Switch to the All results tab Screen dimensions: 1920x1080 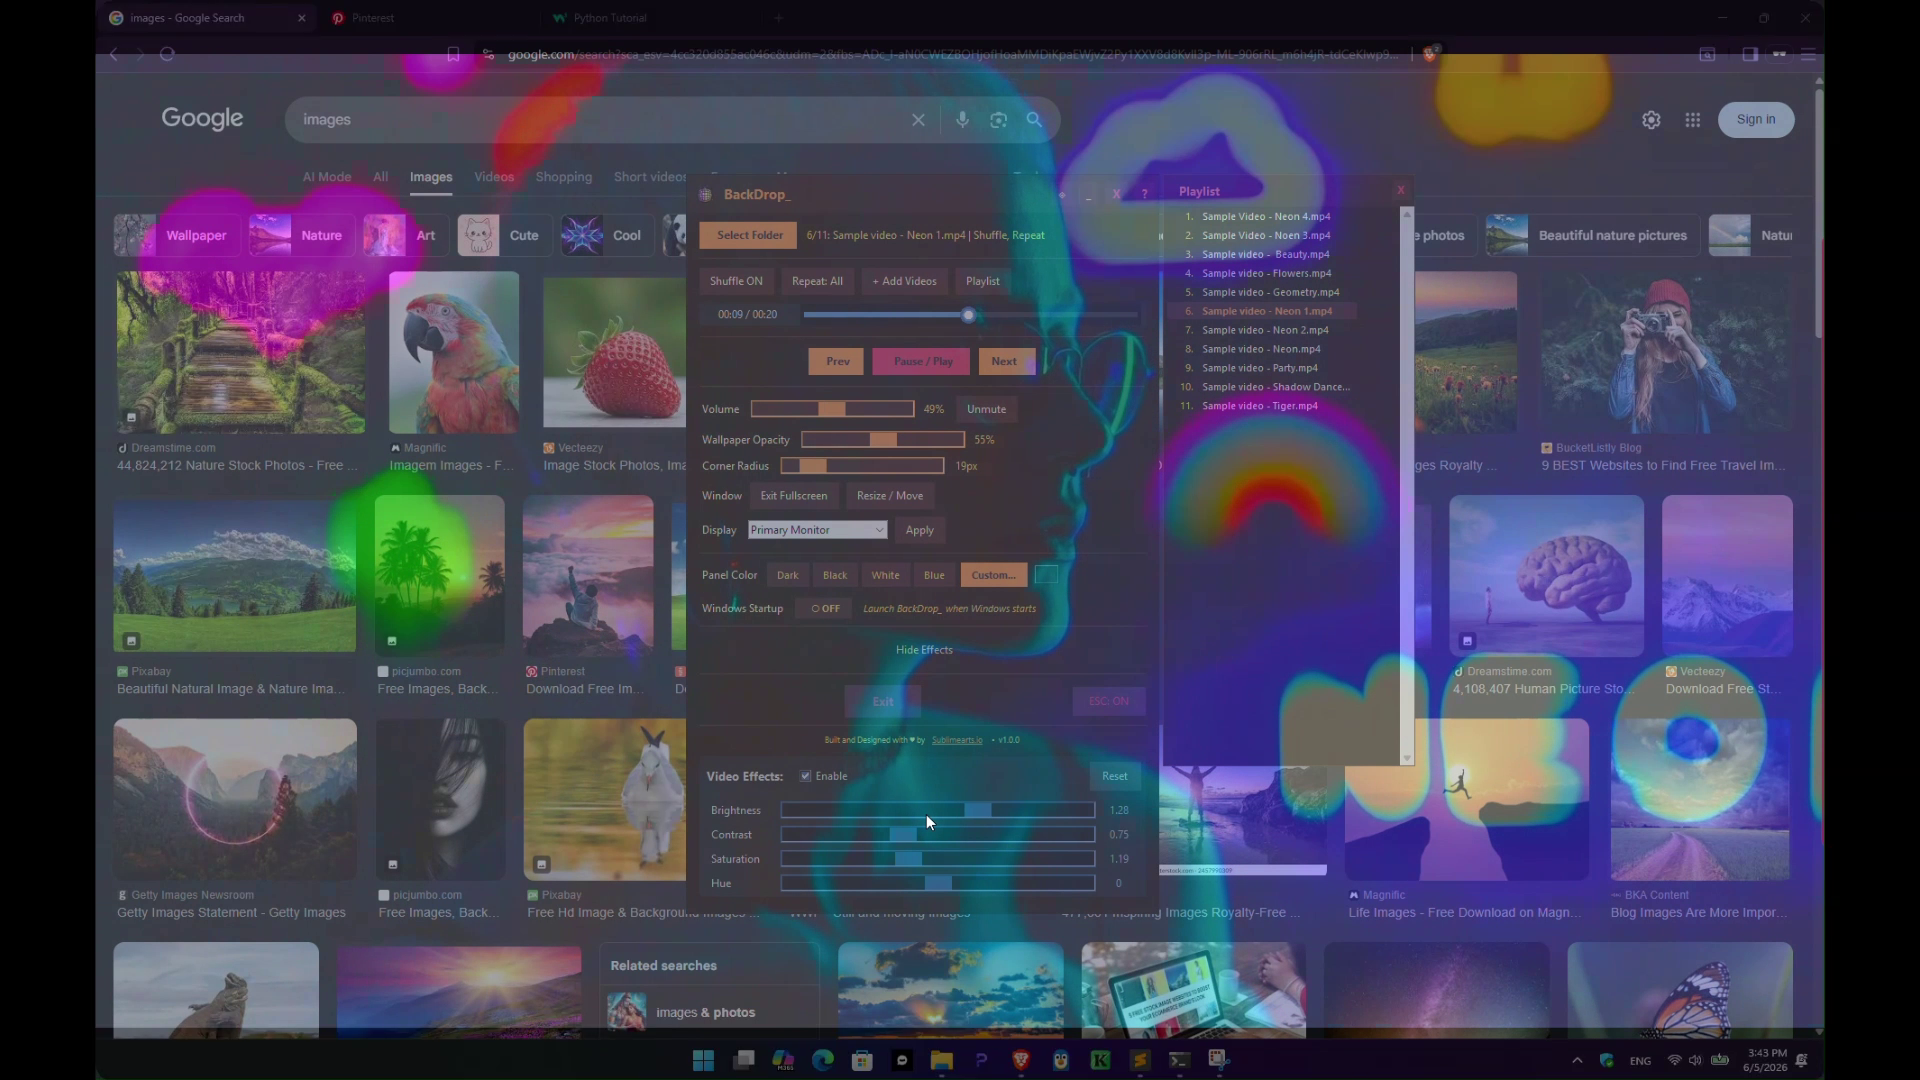click(x=381, y=177)
